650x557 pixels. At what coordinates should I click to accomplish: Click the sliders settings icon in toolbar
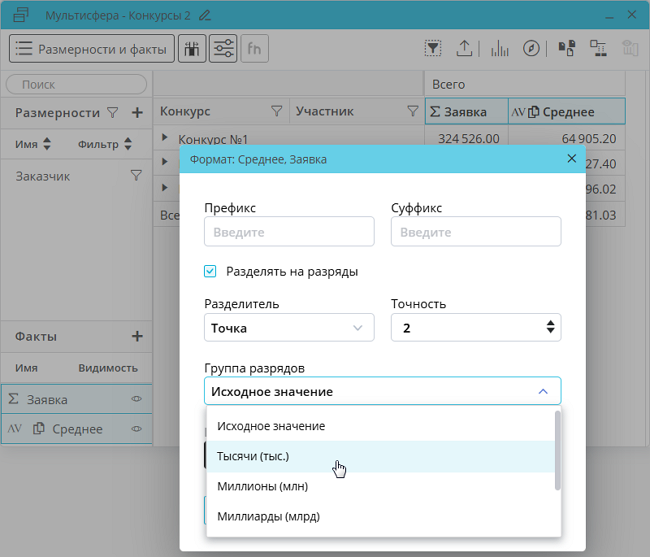click(223, 48)
